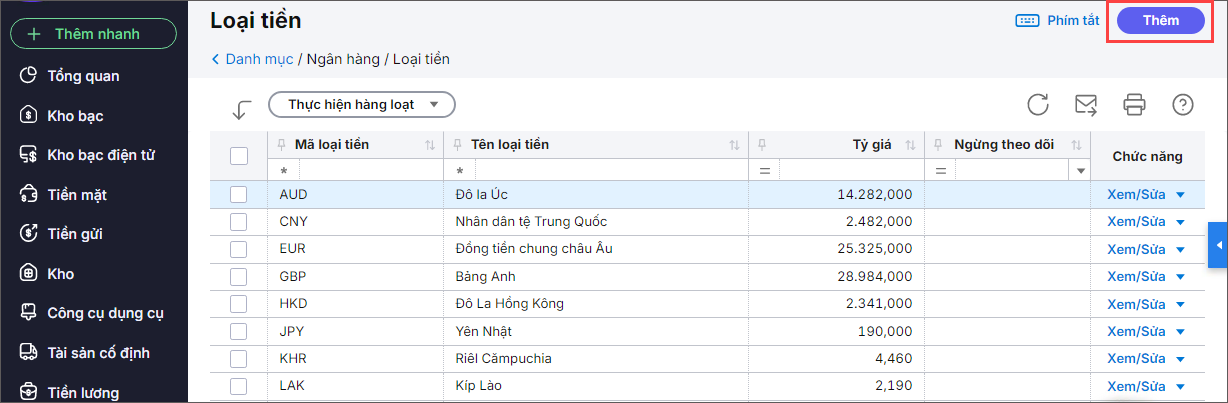Click the printer icon
This screenshot has width=1228, height=403.
click(x=1134, y=105)
